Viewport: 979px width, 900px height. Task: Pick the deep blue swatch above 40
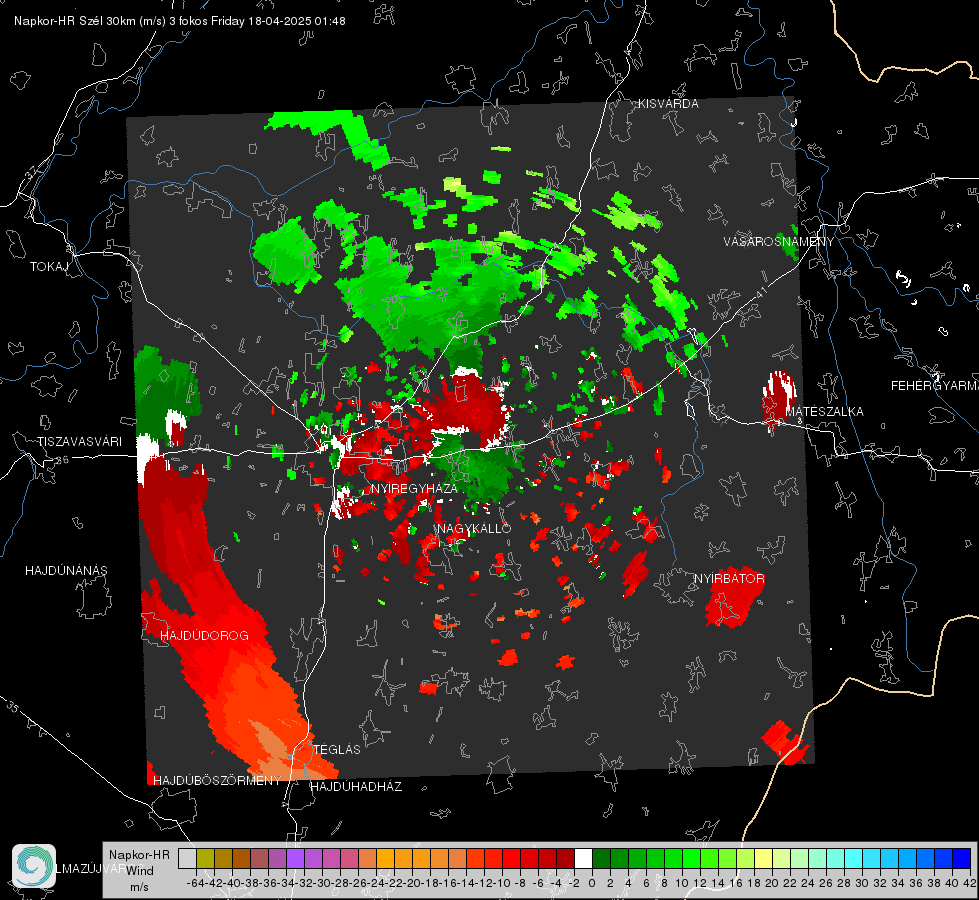961,858
